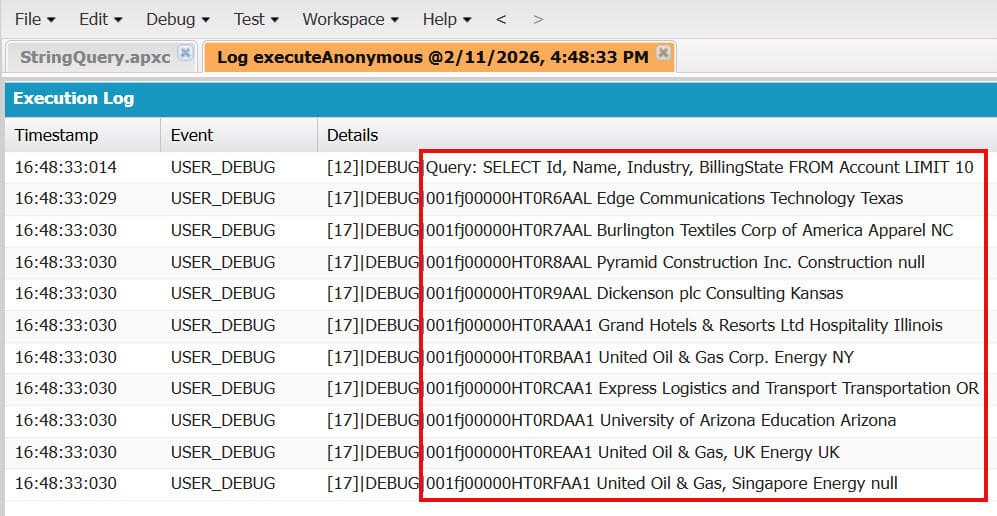Open the Help menu

click(447, 20)
